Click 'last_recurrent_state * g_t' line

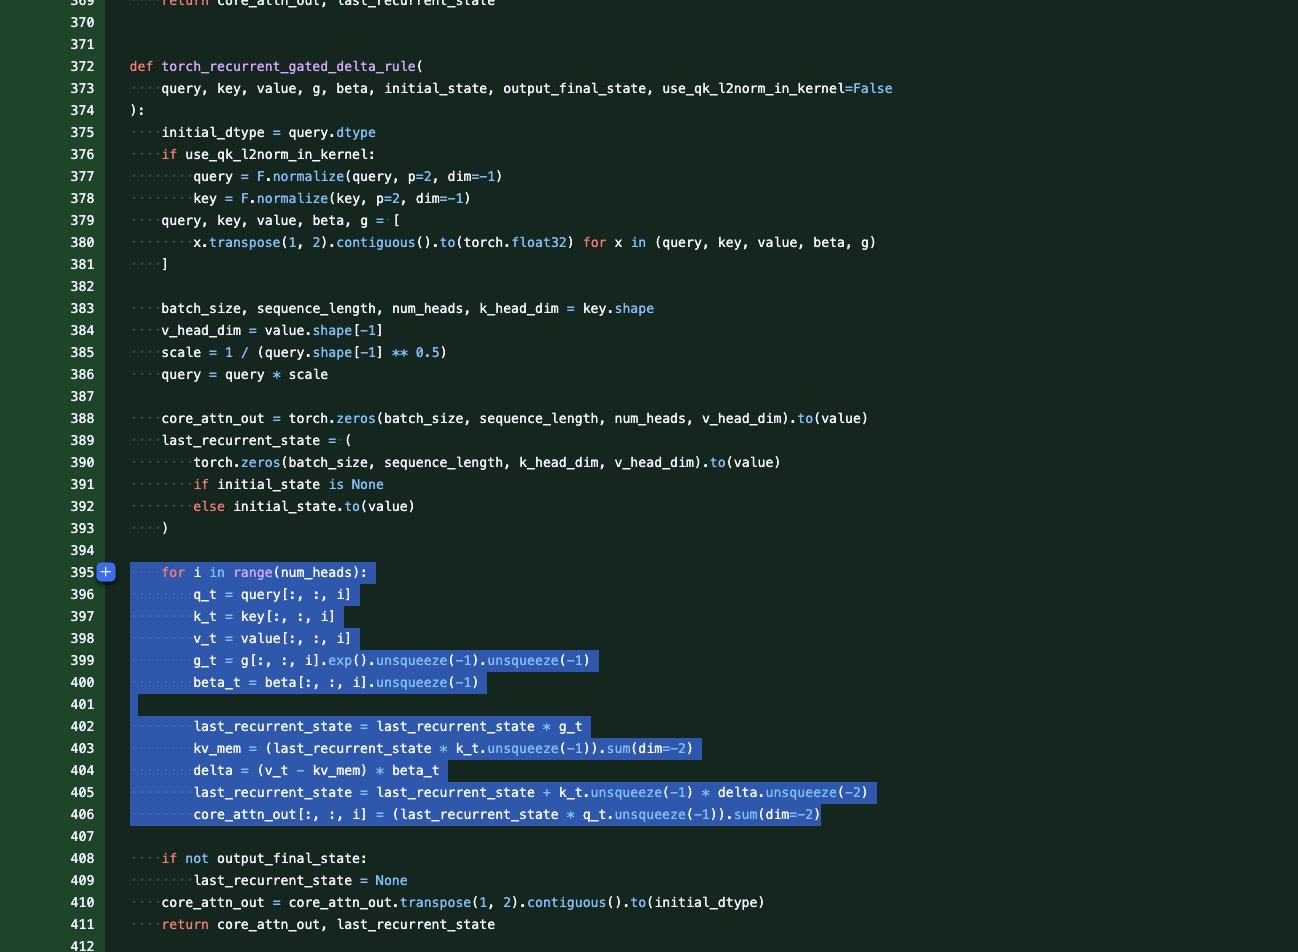coord(388,726)
